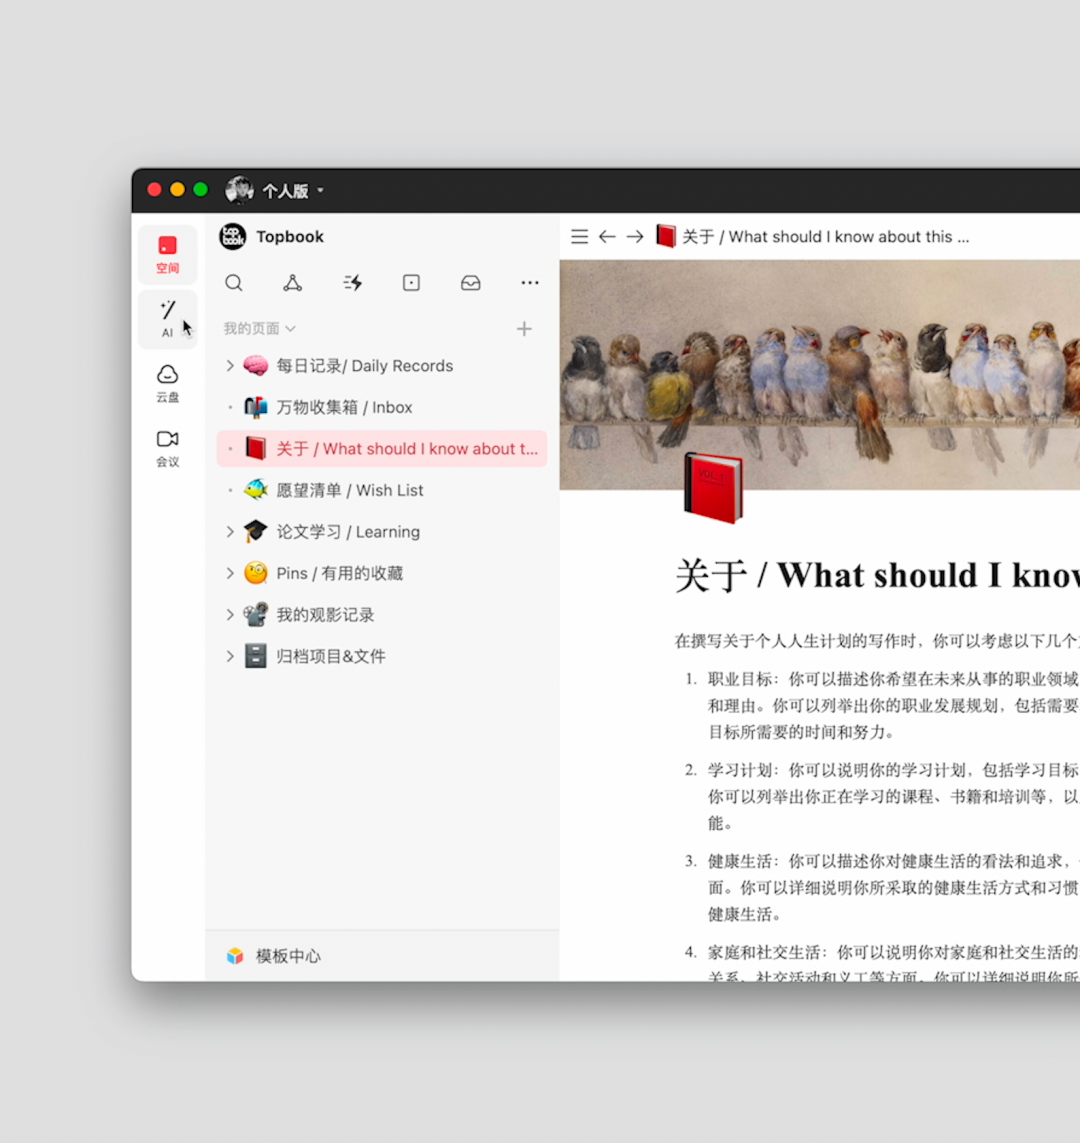This screenshot has width=1080, height=1143.
Task: Expand the 每日记录/ Daily Records tree
Action: tap(230, 365)
